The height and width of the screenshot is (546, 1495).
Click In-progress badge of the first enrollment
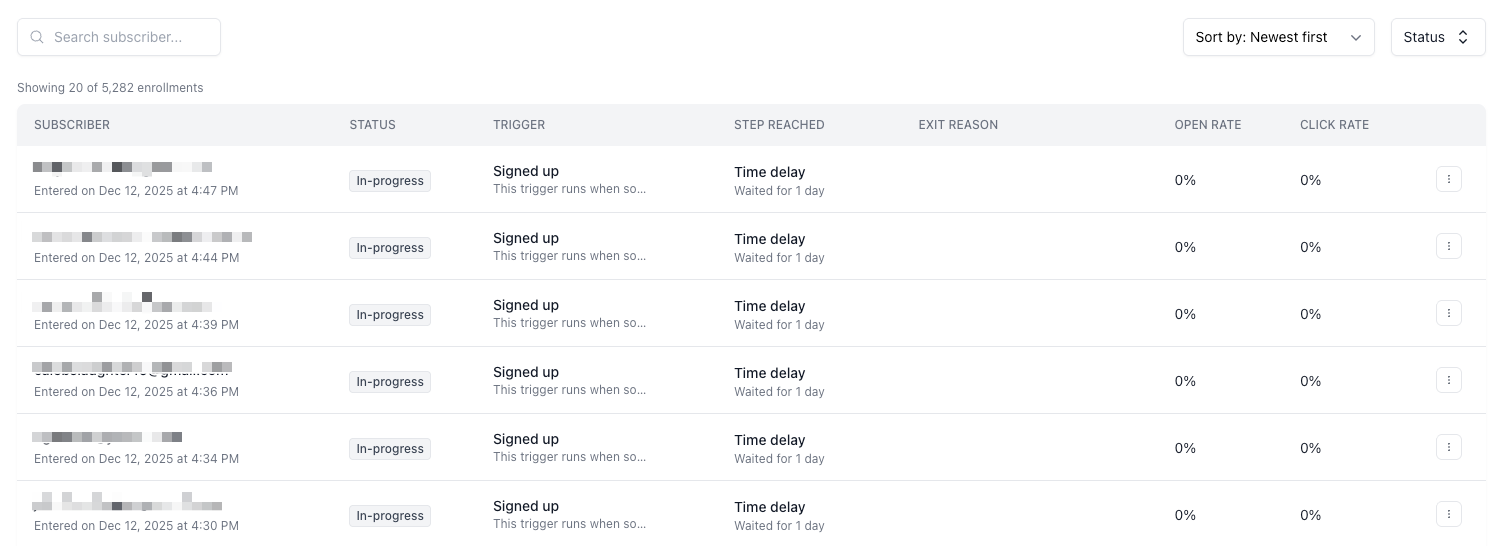point(390,181)
